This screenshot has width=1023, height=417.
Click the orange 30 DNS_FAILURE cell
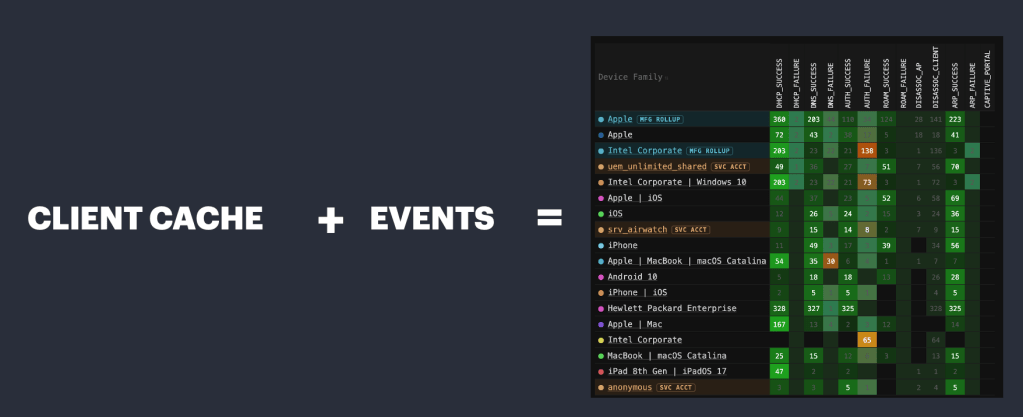(831, 261)
